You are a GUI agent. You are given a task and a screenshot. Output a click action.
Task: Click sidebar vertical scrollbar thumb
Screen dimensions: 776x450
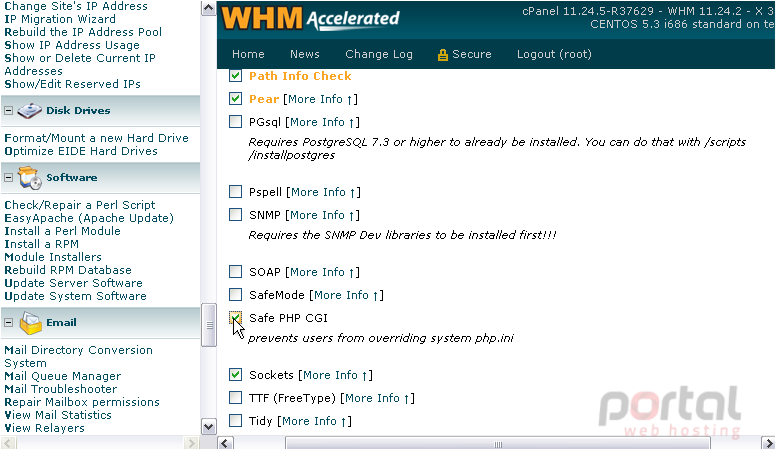(209, 325)
